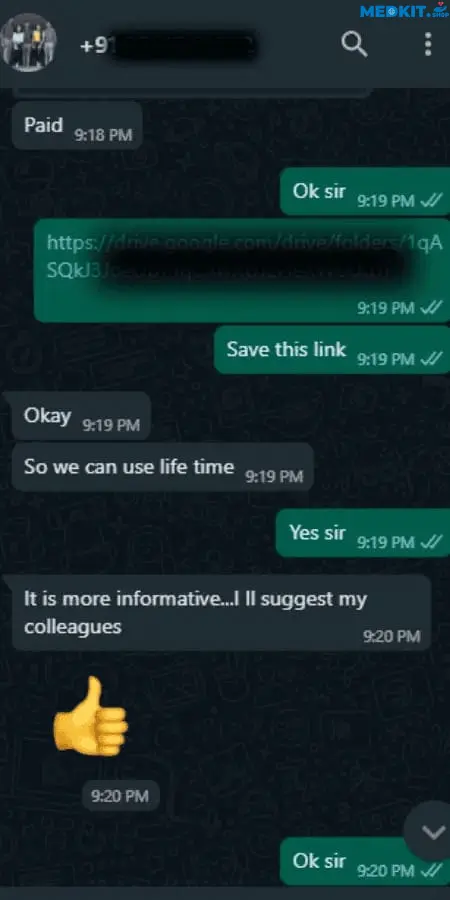The image size is (450, 900).
Task: Click the MEDKIT logo watermark
Action: (x=404, y=10)
